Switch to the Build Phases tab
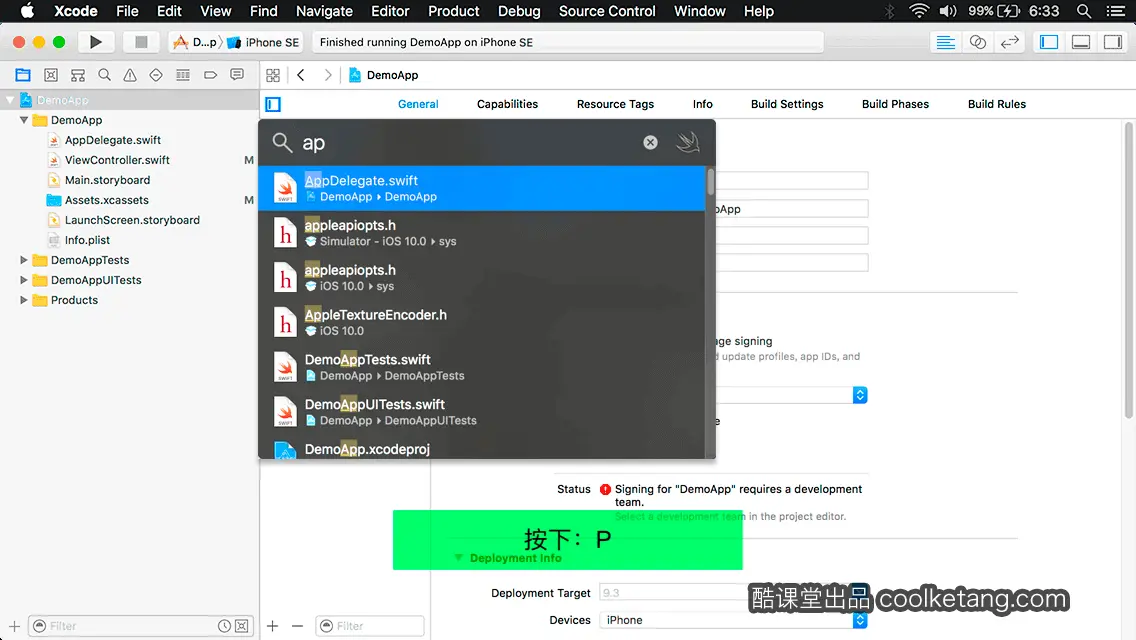This screenshot has height=640, width=1136. point(895,104)
